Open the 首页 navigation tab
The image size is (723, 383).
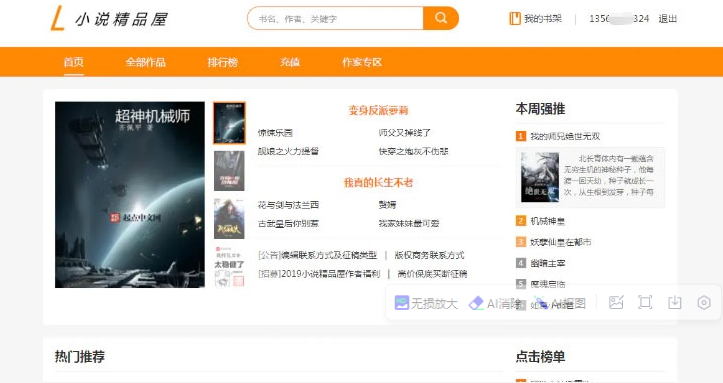pos(74,62)
